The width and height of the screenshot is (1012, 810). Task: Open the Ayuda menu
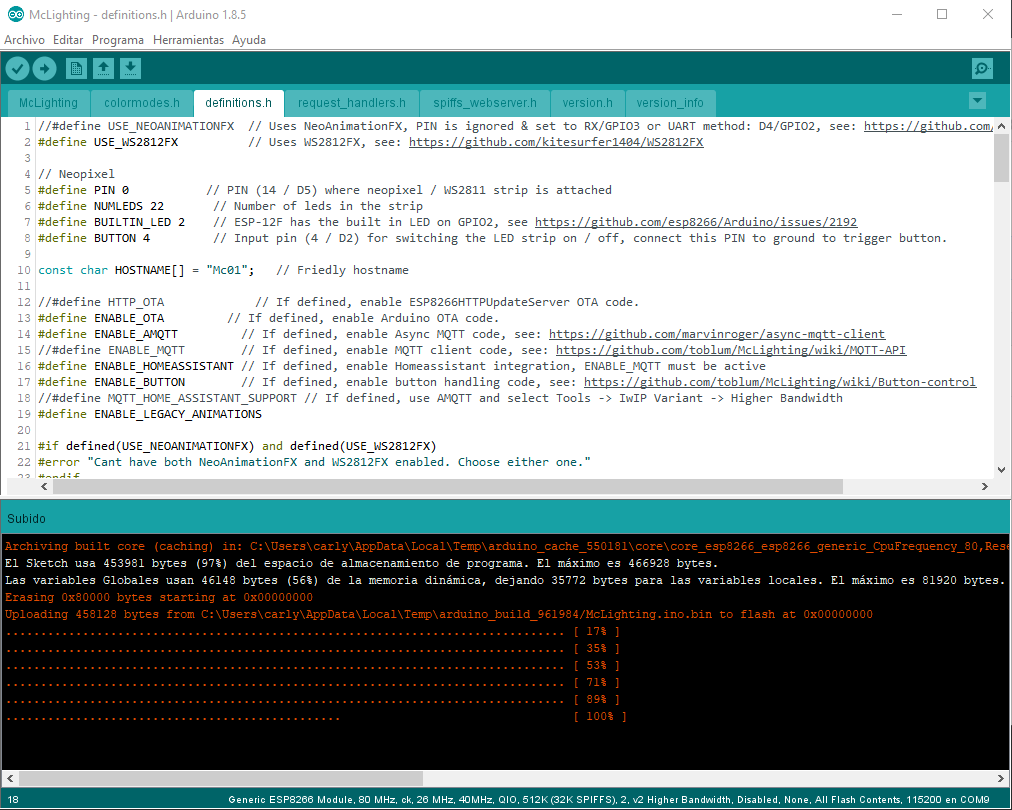pos(248,40)
